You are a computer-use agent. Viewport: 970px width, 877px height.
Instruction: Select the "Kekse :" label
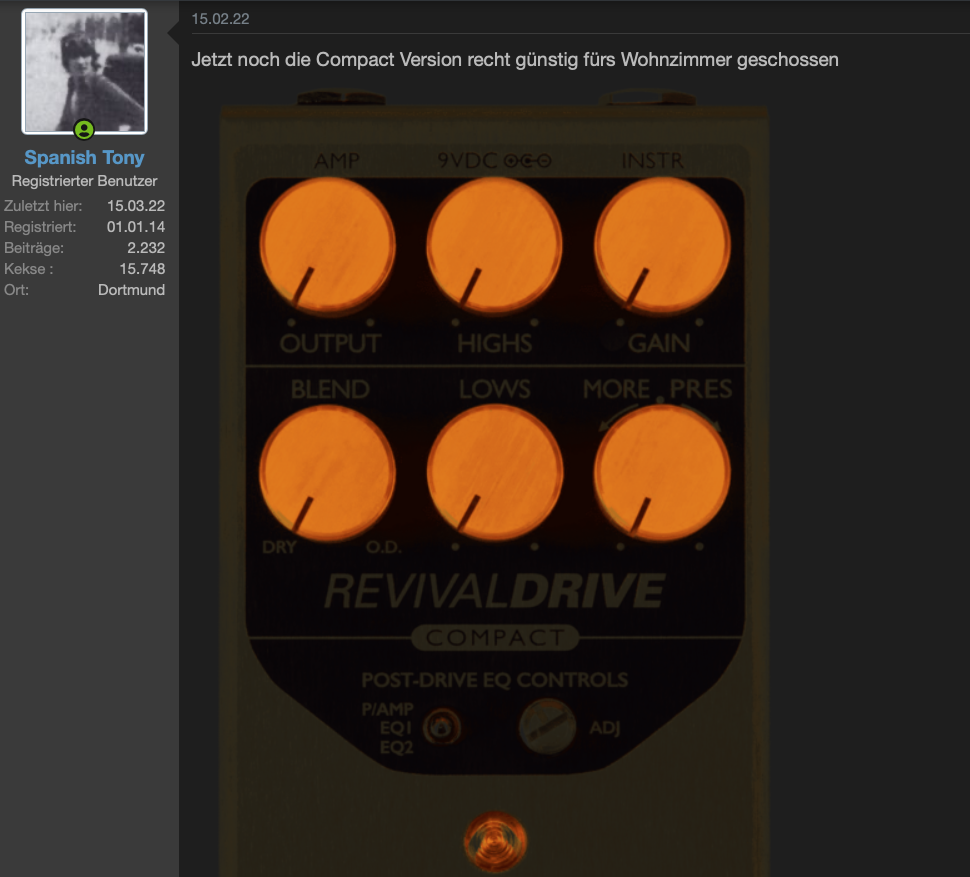28,269
